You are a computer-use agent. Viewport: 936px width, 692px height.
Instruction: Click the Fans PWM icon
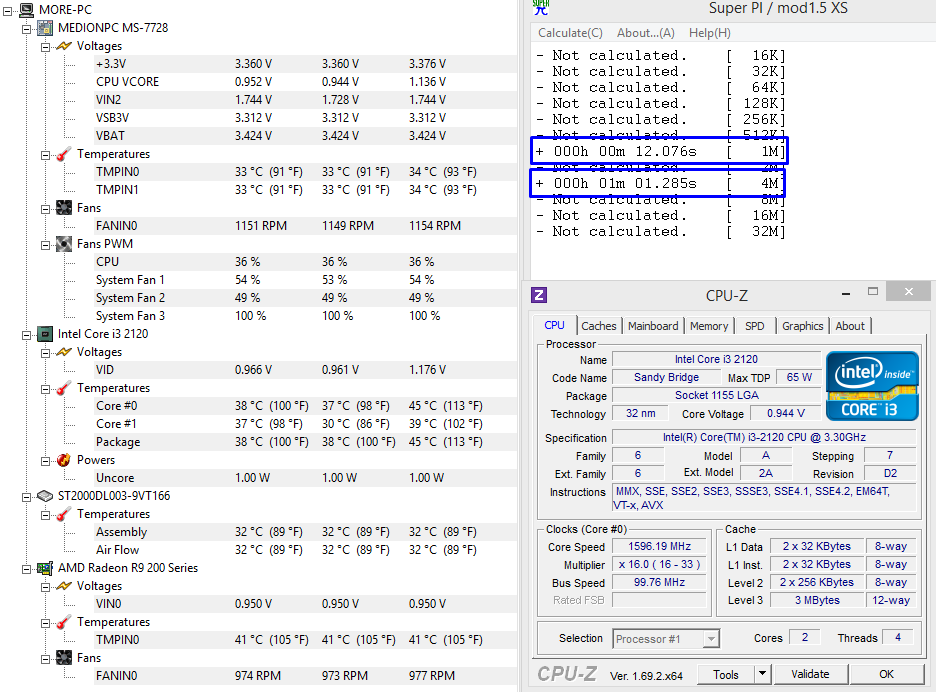pos(64,244)
